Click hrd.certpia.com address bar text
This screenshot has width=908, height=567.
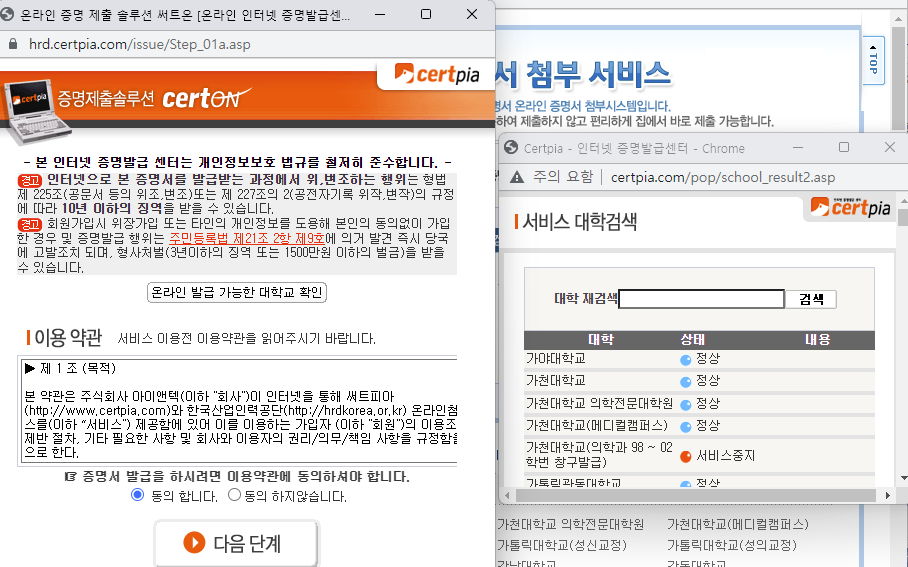pyautogui.click(x=140, y=44)
